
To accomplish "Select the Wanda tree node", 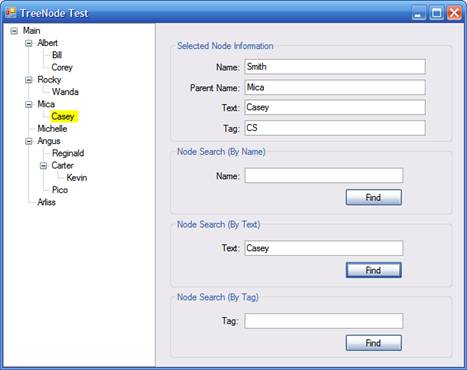I will [x=65, y=92].
